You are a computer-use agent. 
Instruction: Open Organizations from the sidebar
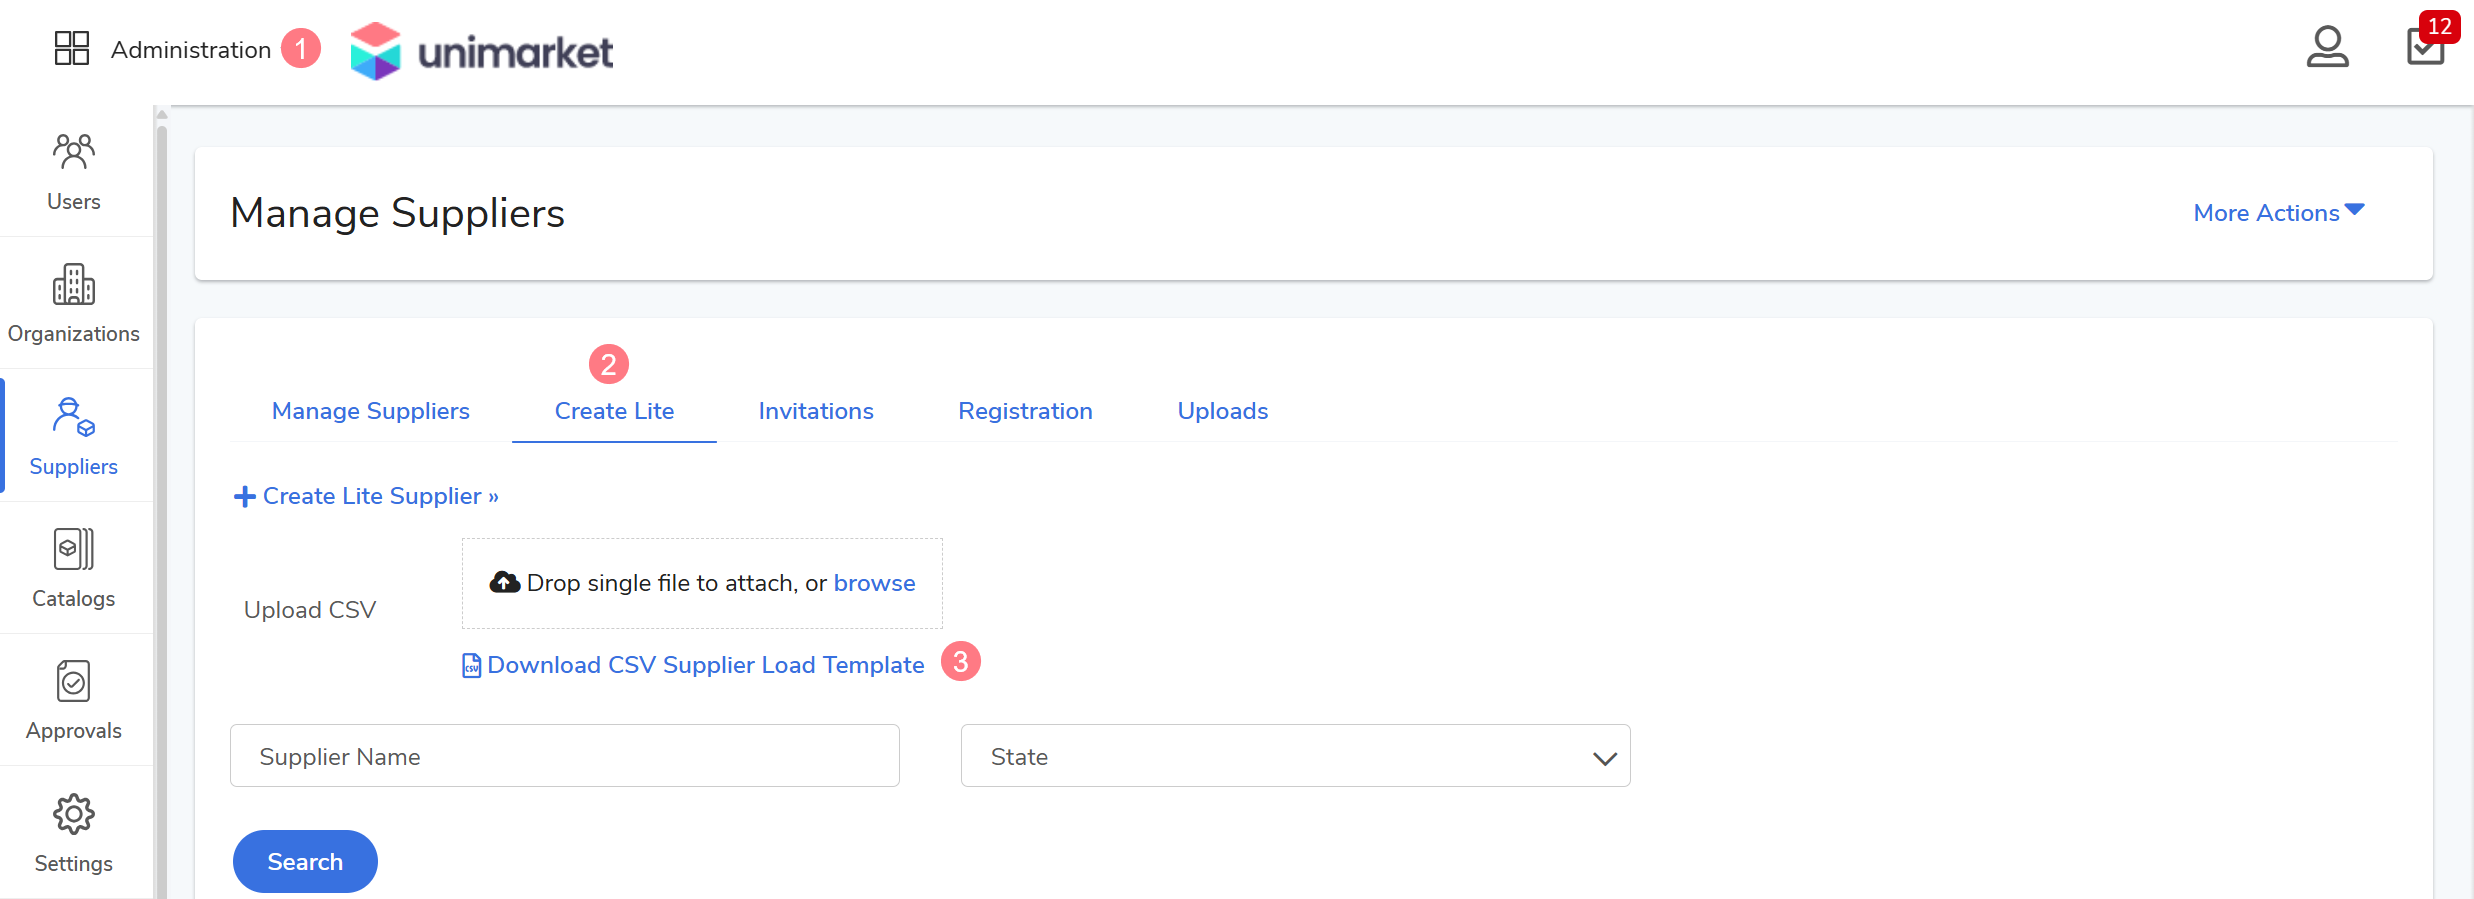74,304
